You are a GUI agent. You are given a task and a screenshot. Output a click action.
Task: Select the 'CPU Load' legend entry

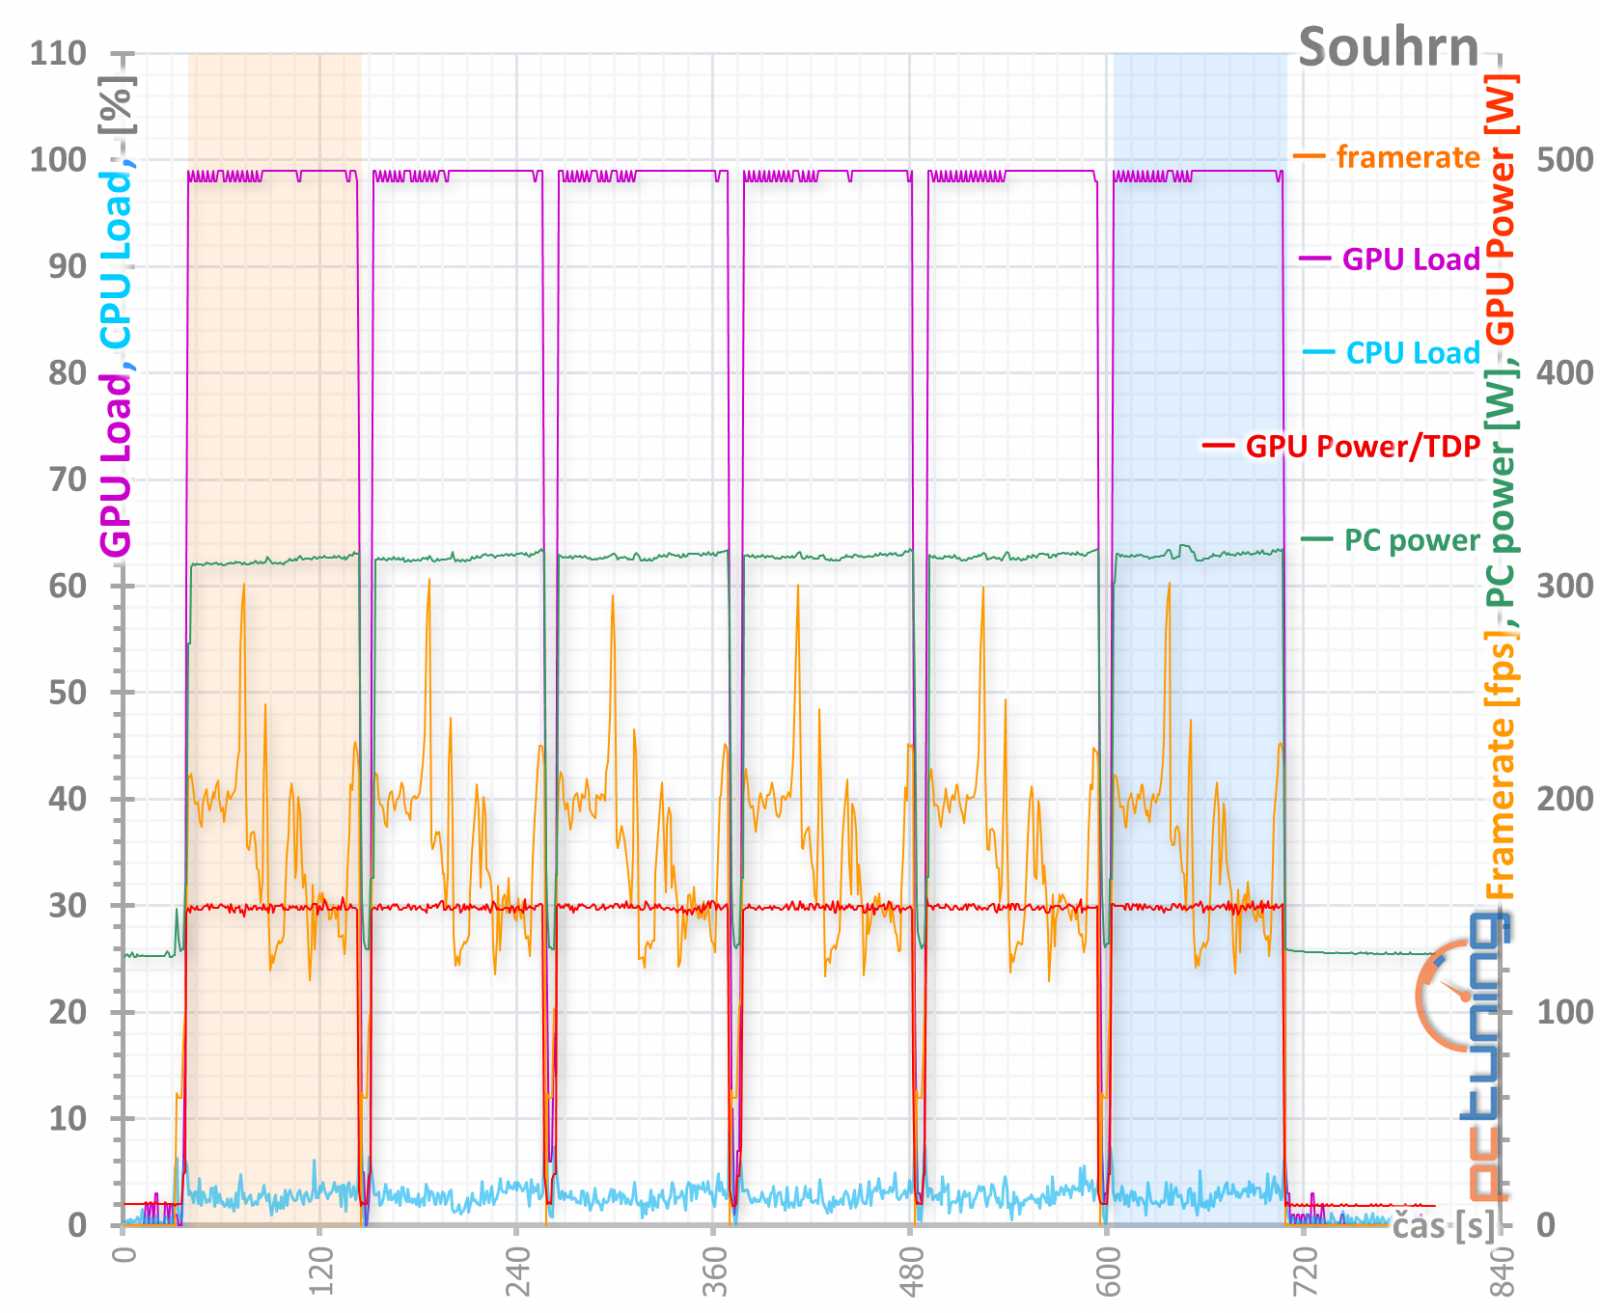pyautogui.click(x=1412, y=353)
